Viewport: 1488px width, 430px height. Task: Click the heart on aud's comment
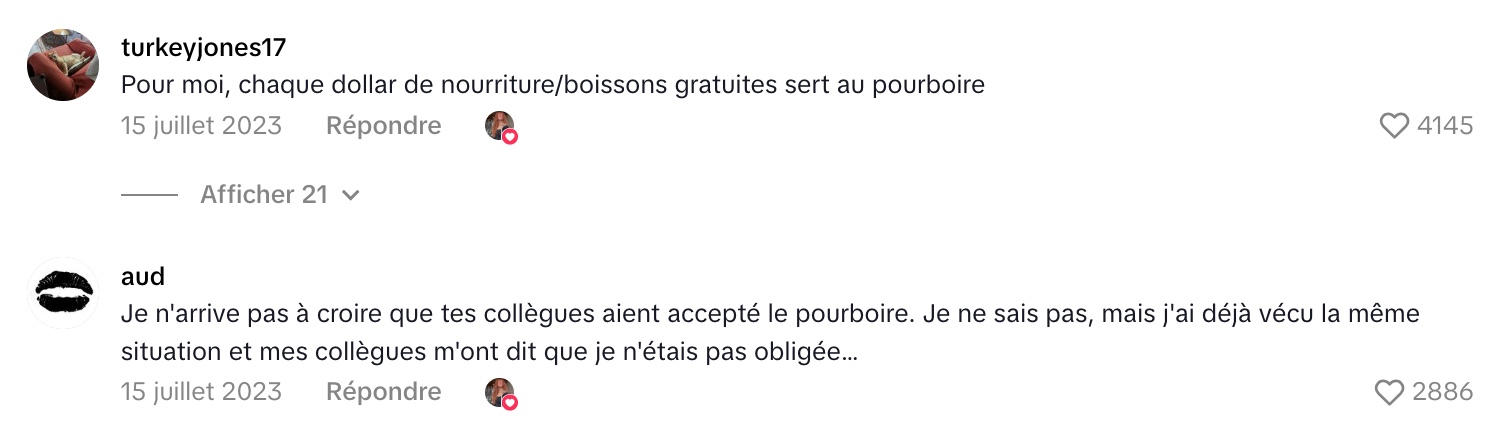click(1390, 393)
